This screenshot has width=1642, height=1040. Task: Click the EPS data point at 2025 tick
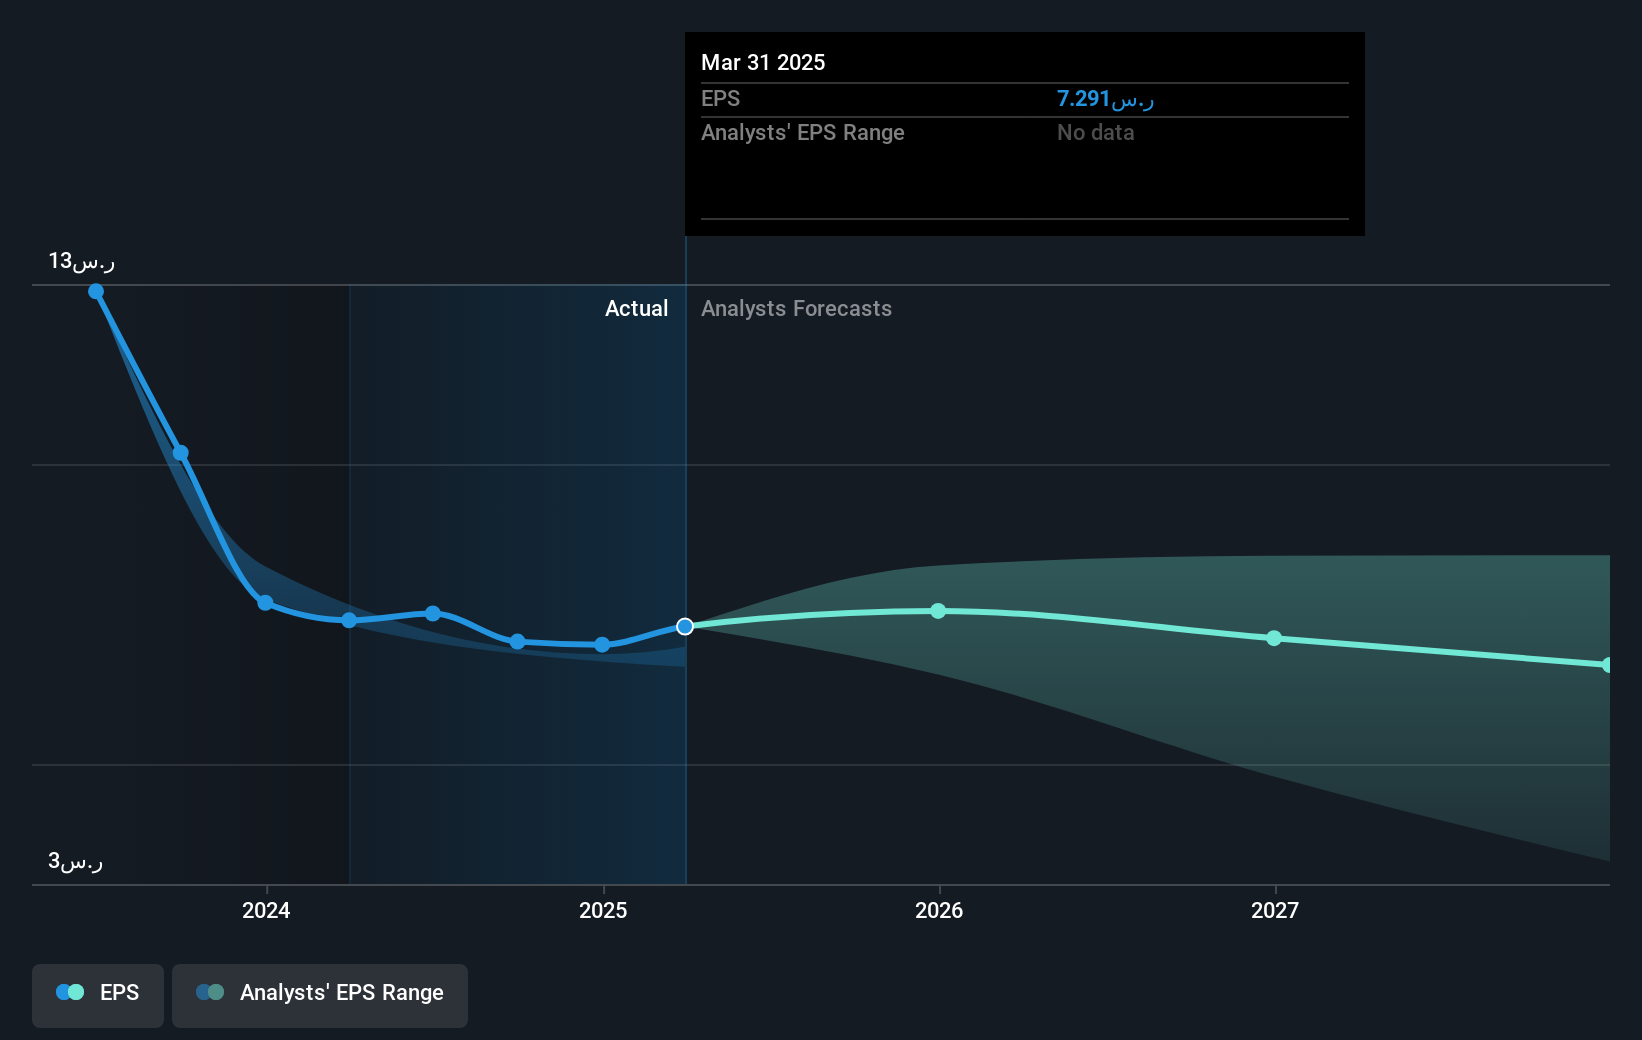click(x=602, y=645)
